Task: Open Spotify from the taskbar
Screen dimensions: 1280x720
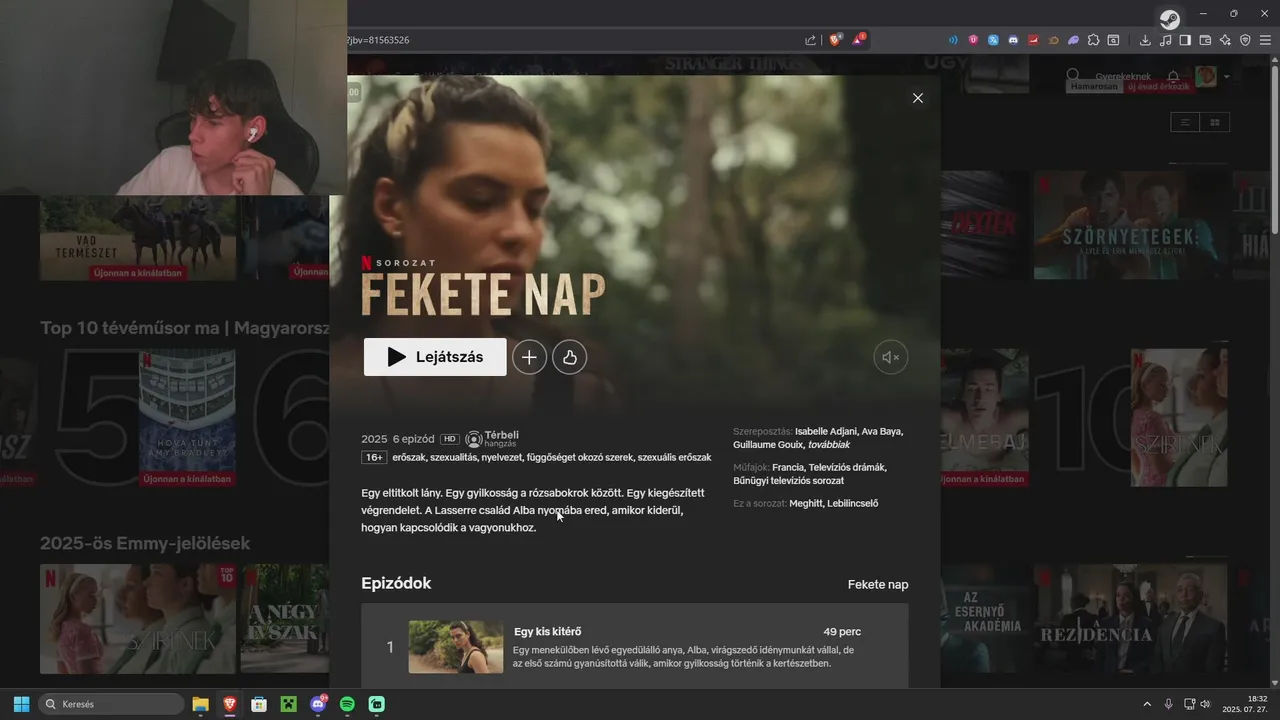Action: point(347,704)
